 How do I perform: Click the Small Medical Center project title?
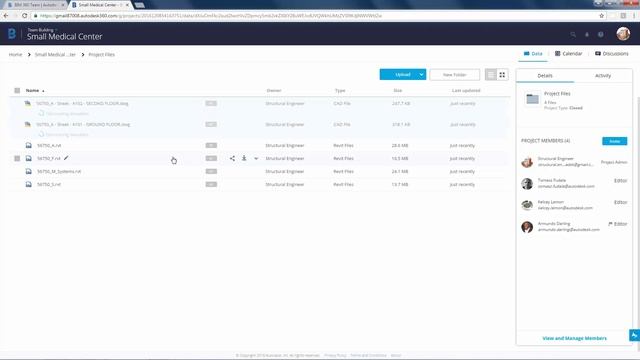click(64, 37)
